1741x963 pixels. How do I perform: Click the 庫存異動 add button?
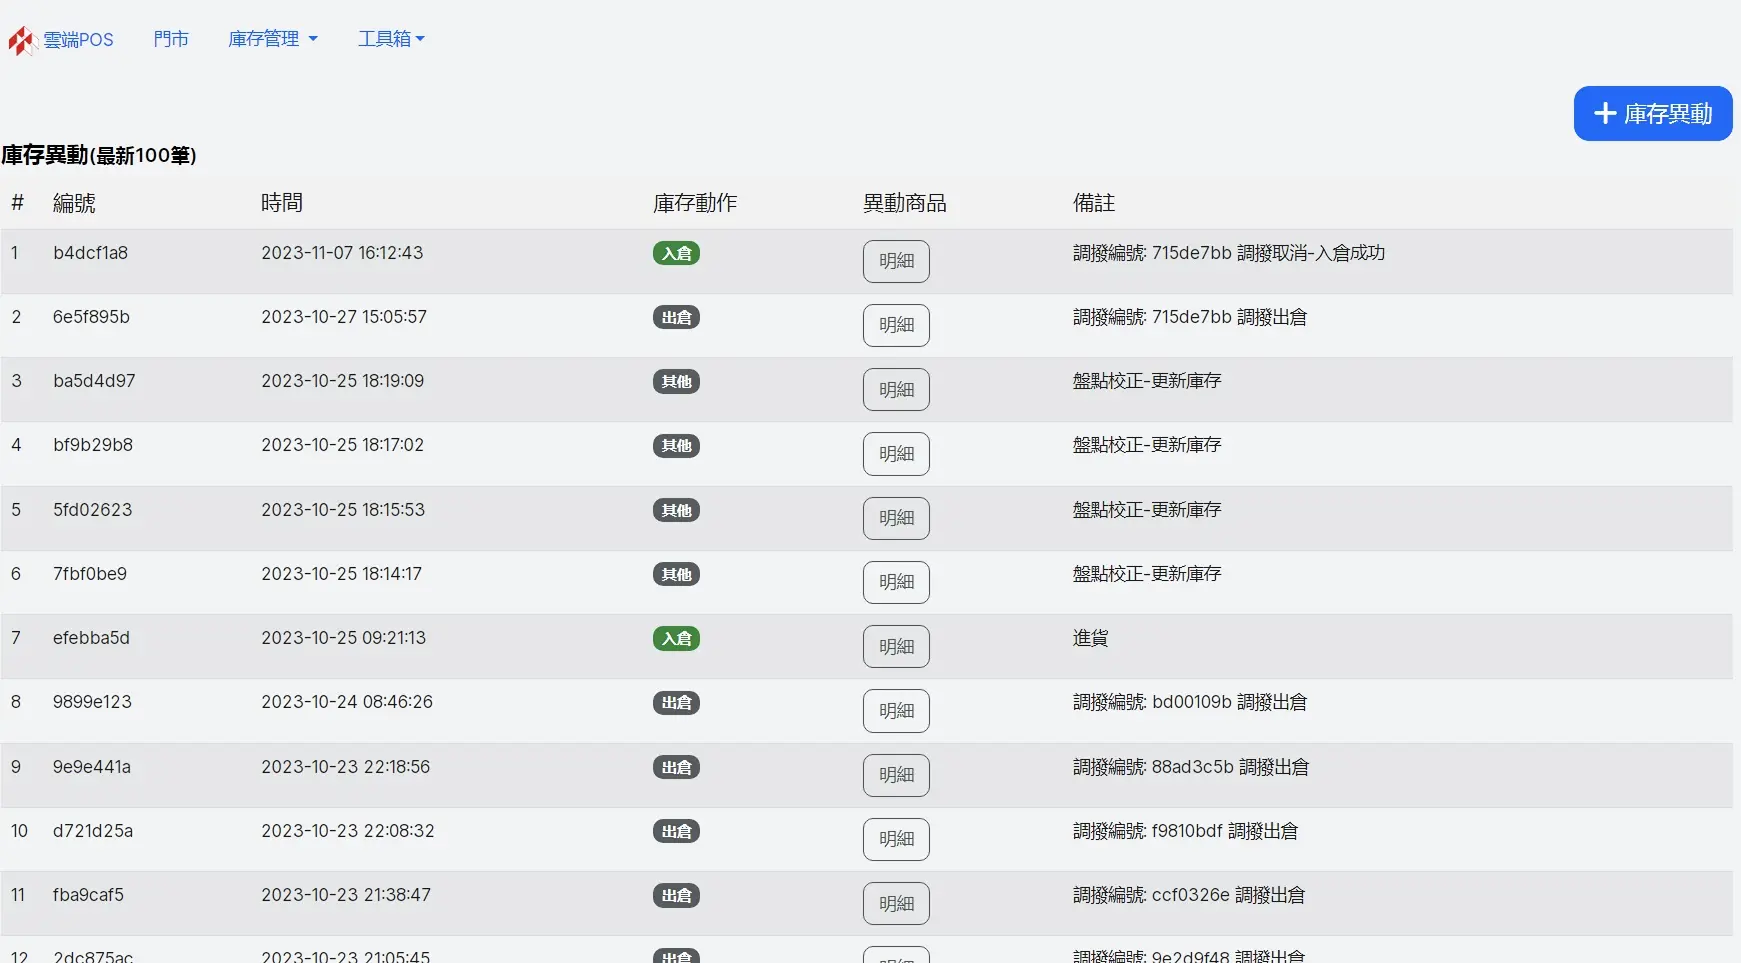tap(1652, 114)
